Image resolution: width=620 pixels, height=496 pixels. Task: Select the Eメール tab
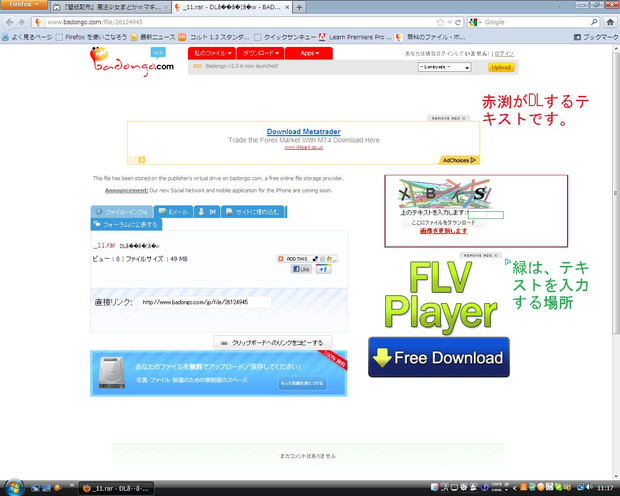pos(174,212)
